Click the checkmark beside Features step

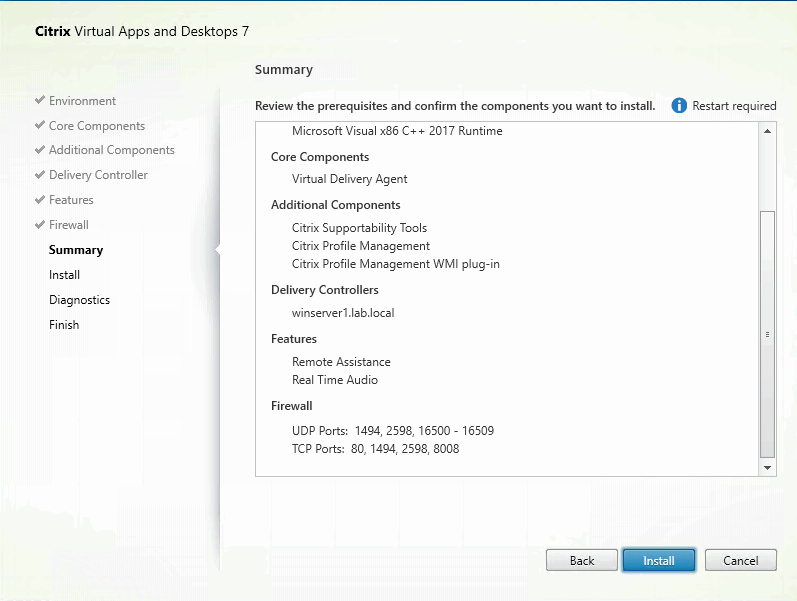click(40, 199)
